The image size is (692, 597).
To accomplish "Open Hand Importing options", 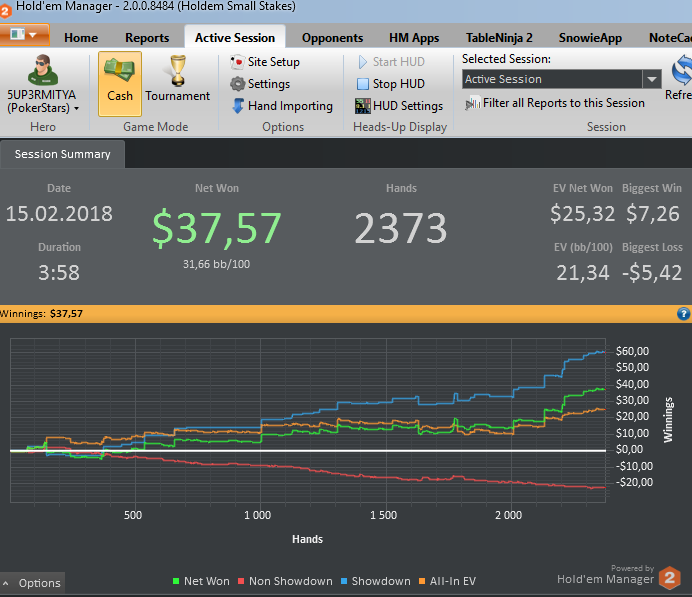I will [282, 106].
